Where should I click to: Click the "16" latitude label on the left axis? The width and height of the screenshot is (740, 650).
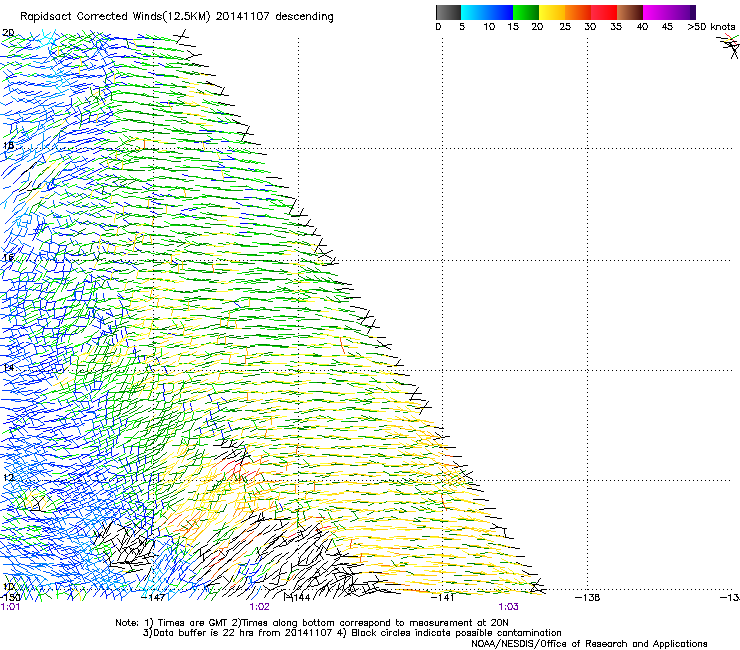[x=8, y=257]
